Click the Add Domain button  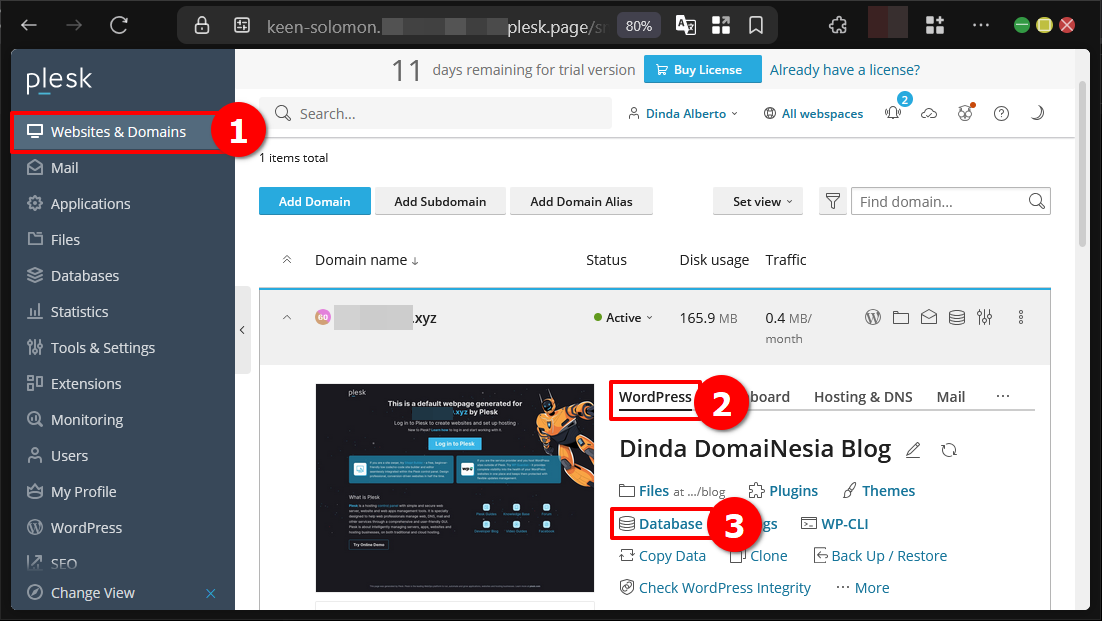point(314,201)
